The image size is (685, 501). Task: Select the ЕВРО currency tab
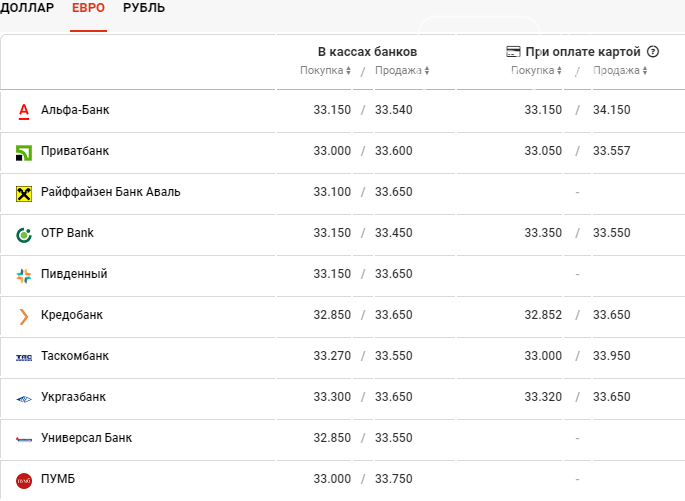tap(88, 8)
